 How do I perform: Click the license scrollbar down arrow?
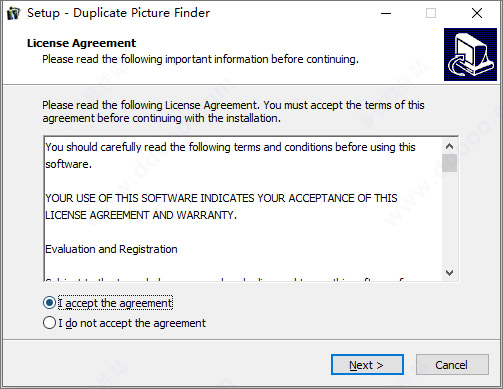[x=449, y=273]
